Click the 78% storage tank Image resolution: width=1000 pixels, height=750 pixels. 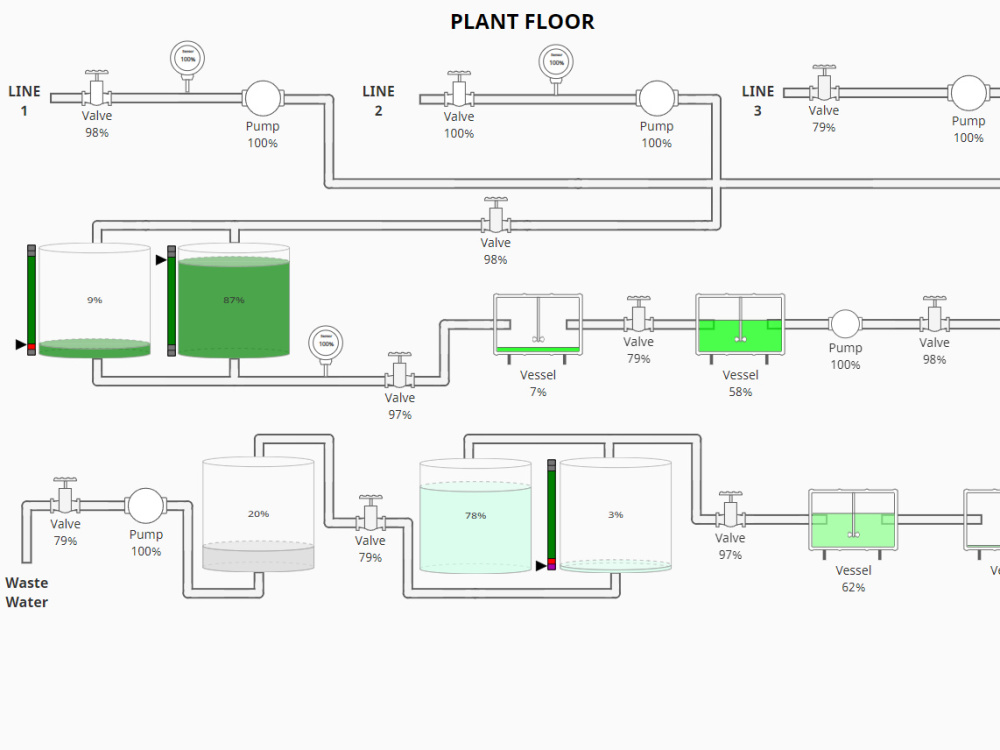(x=476, y=515)
